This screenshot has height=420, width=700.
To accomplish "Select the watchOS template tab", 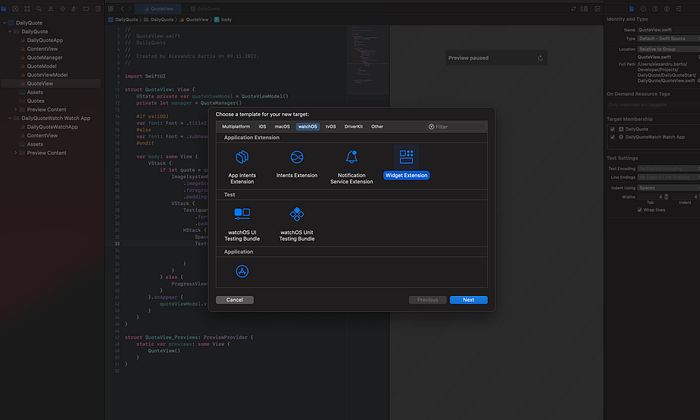I will [308, 127].
